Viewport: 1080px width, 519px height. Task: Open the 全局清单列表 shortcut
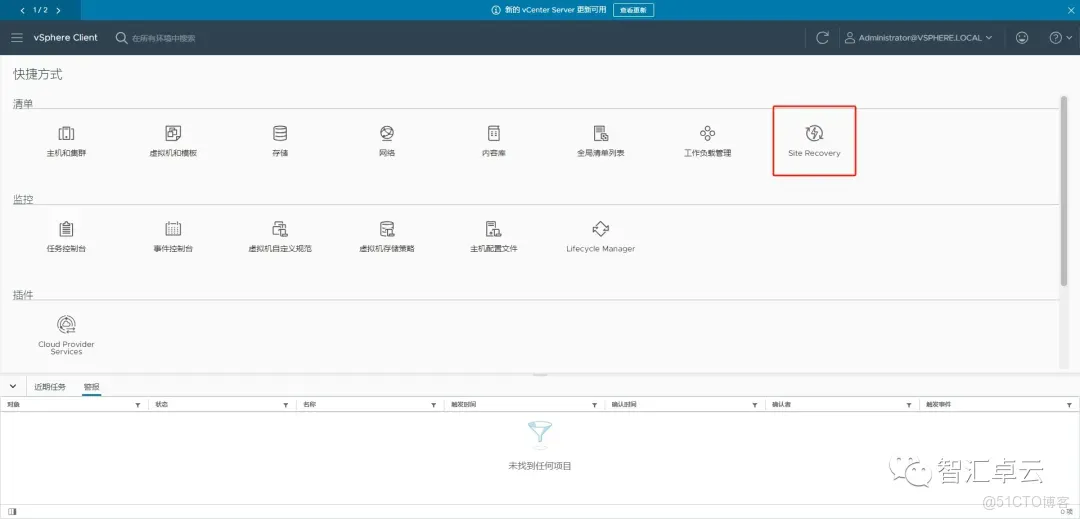601,142
